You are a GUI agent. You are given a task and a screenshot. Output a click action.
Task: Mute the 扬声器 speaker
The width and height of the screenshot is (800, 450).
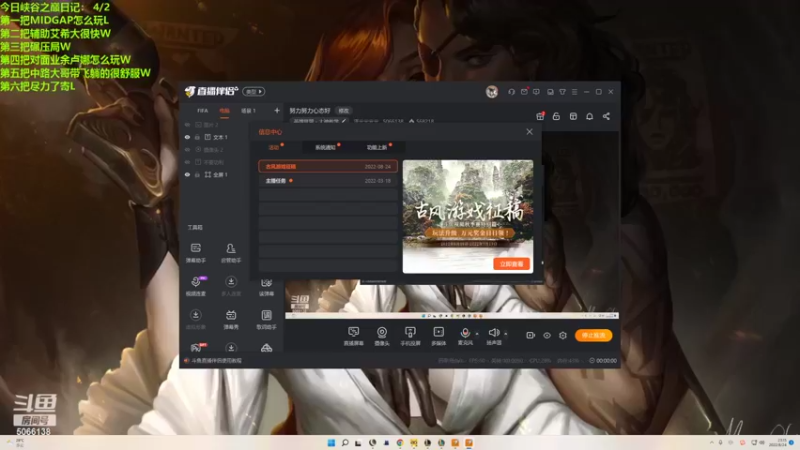(x=493, y=333)
